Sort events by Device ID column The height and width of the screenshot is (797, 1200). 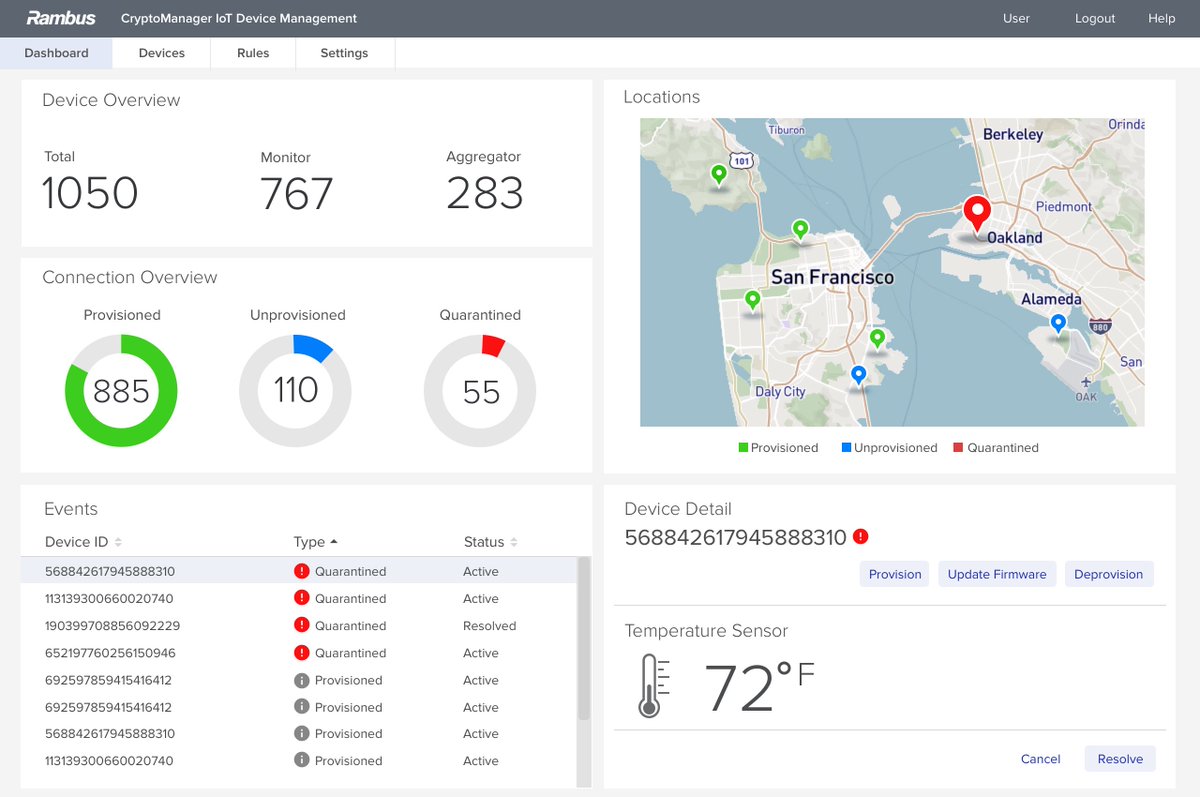click(84, 542)
